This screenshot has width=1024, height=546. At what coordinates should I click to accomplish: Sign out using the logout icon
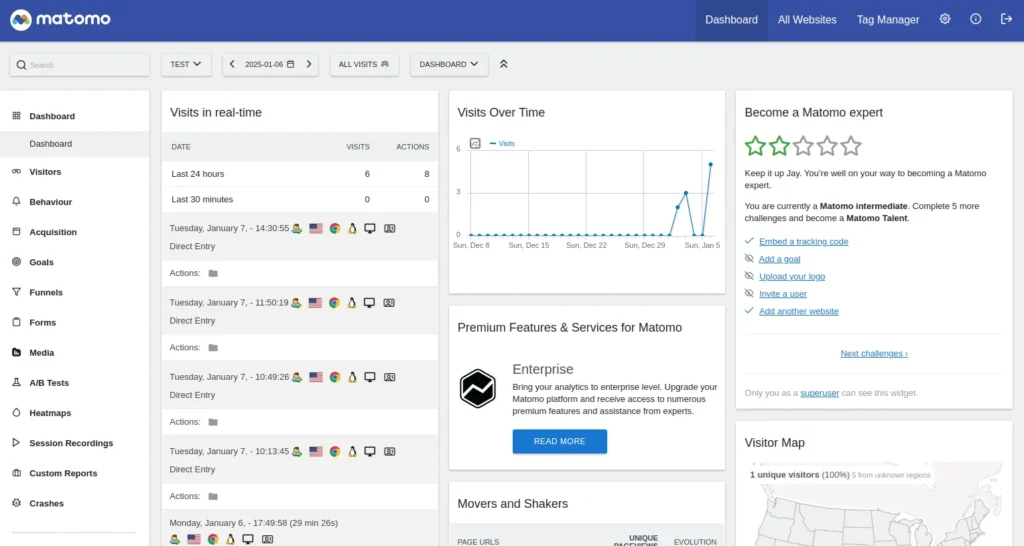pos(1006,19)
